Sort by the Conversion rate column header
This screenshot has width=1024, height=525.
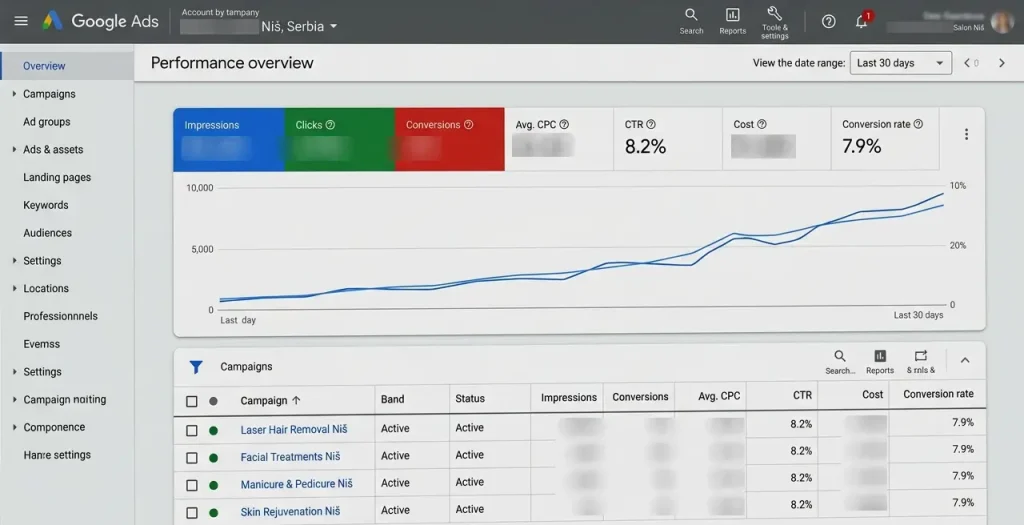pos(938,394)
